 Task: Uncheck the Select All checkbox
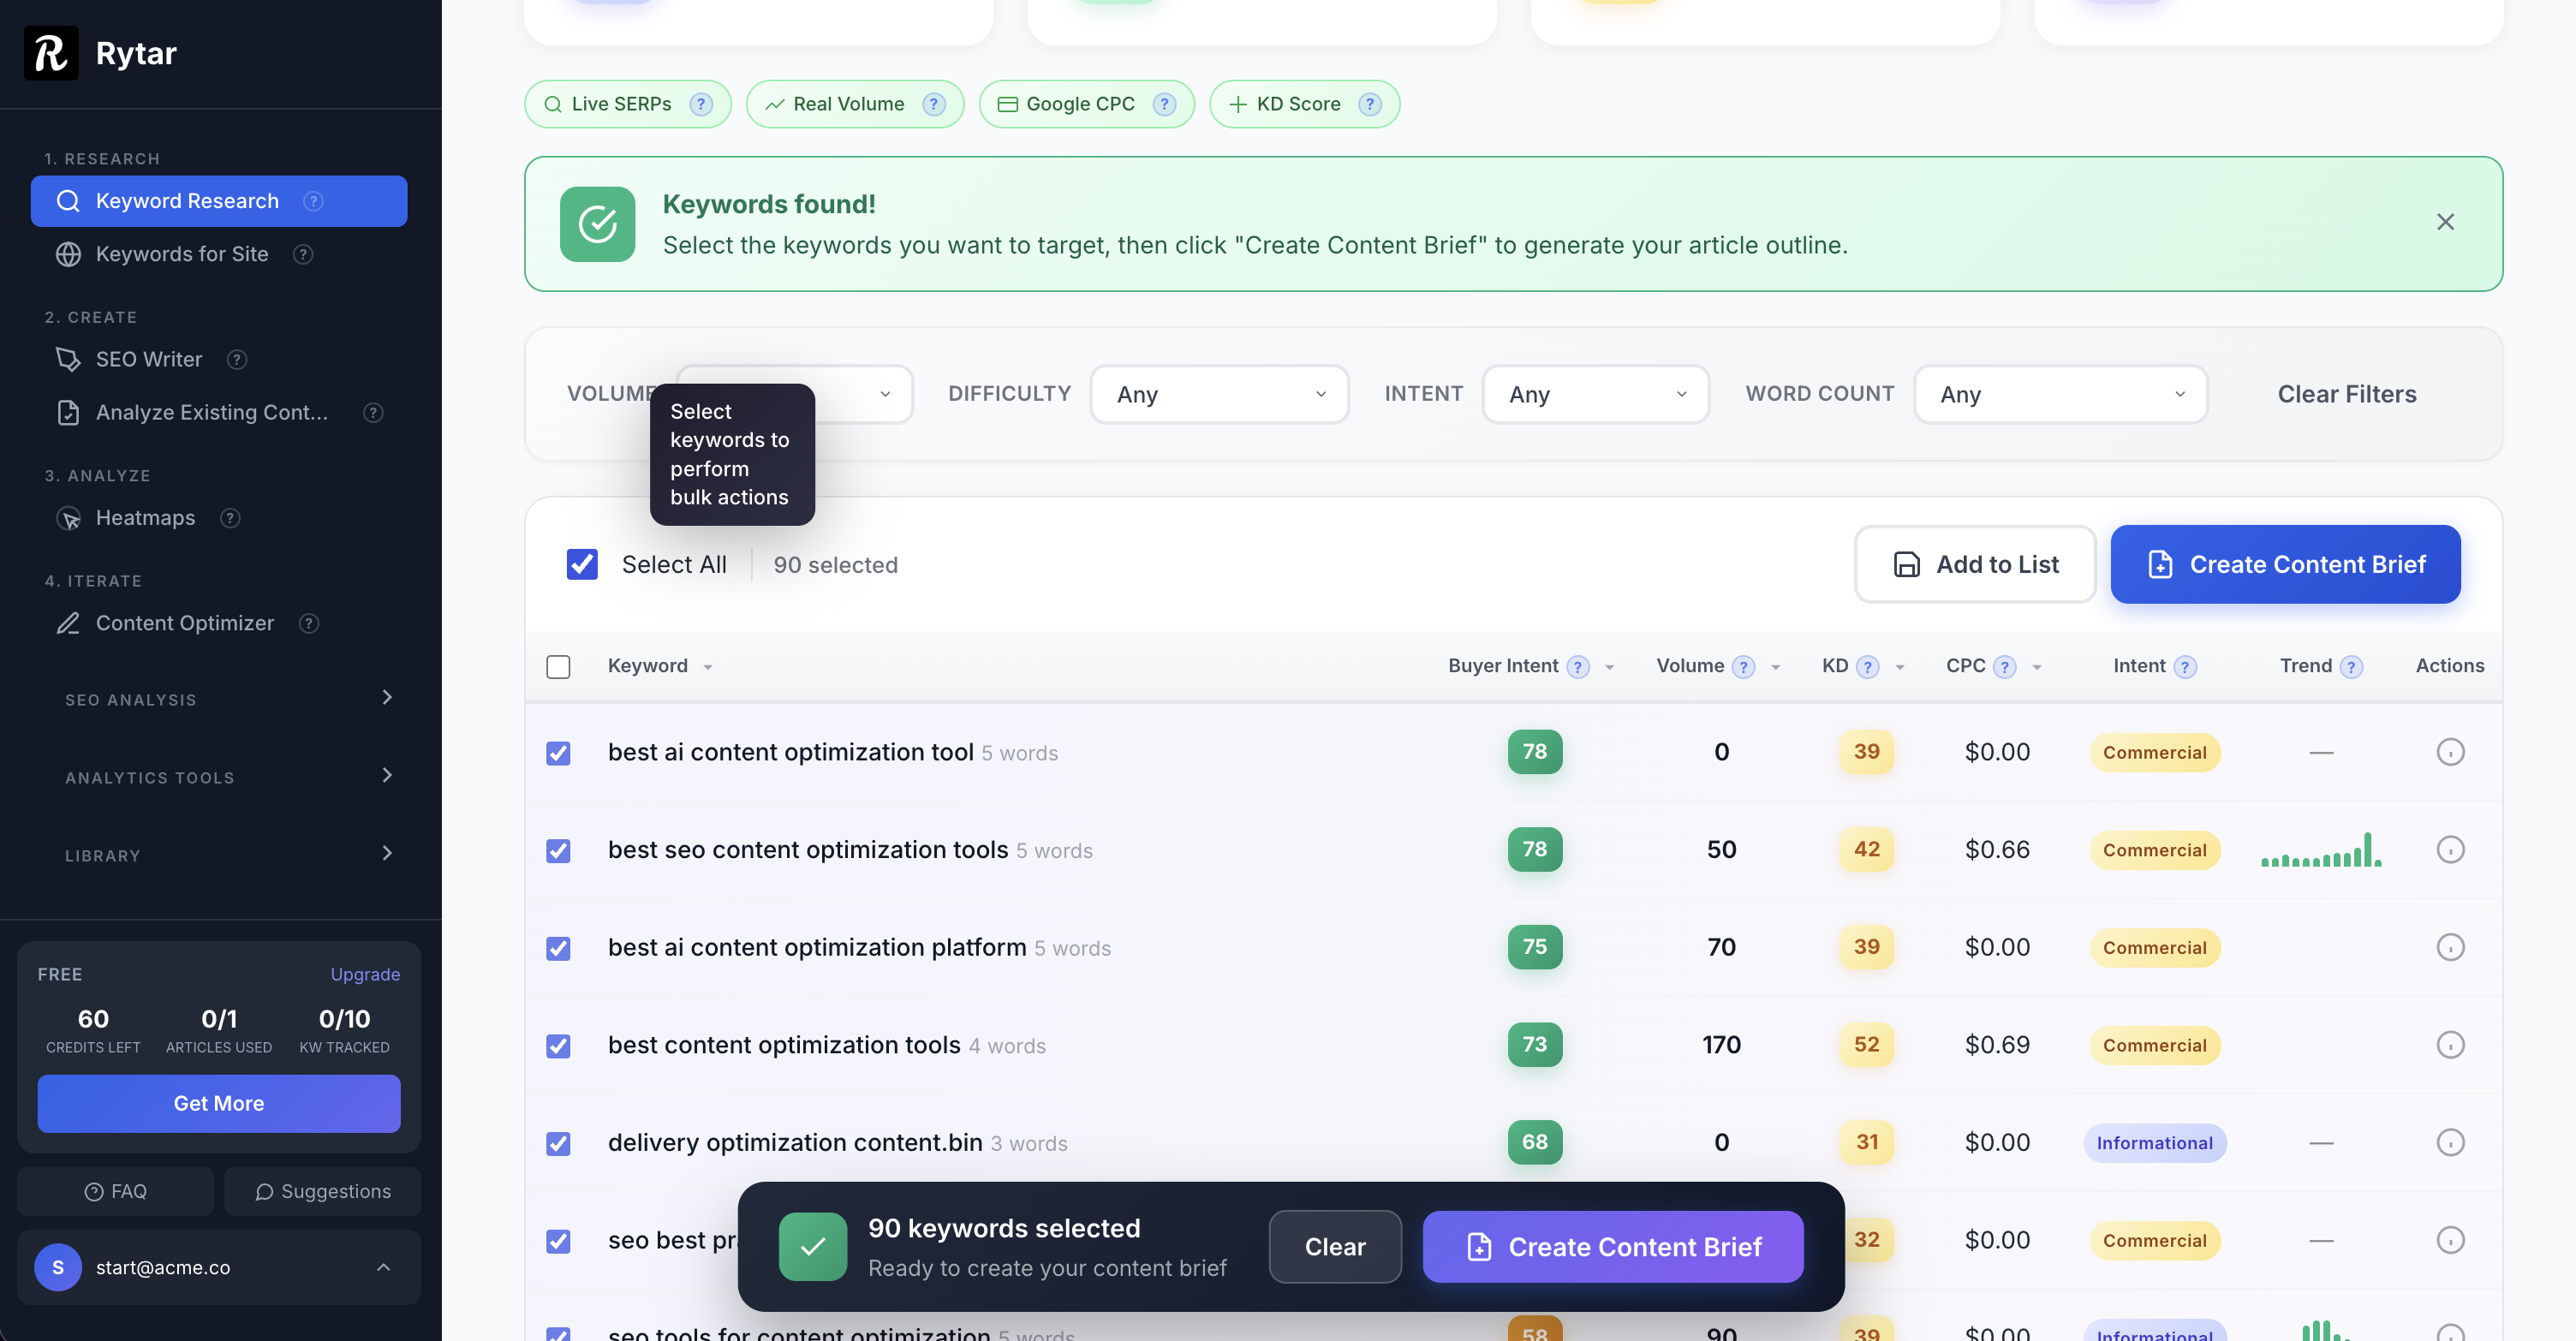pyautogui.click(x=582, y=565)
